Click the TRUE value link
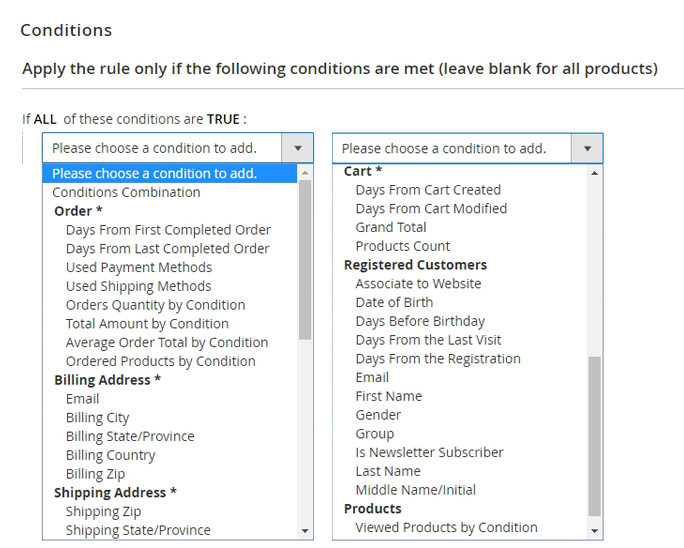 click(x=223, y=119)
